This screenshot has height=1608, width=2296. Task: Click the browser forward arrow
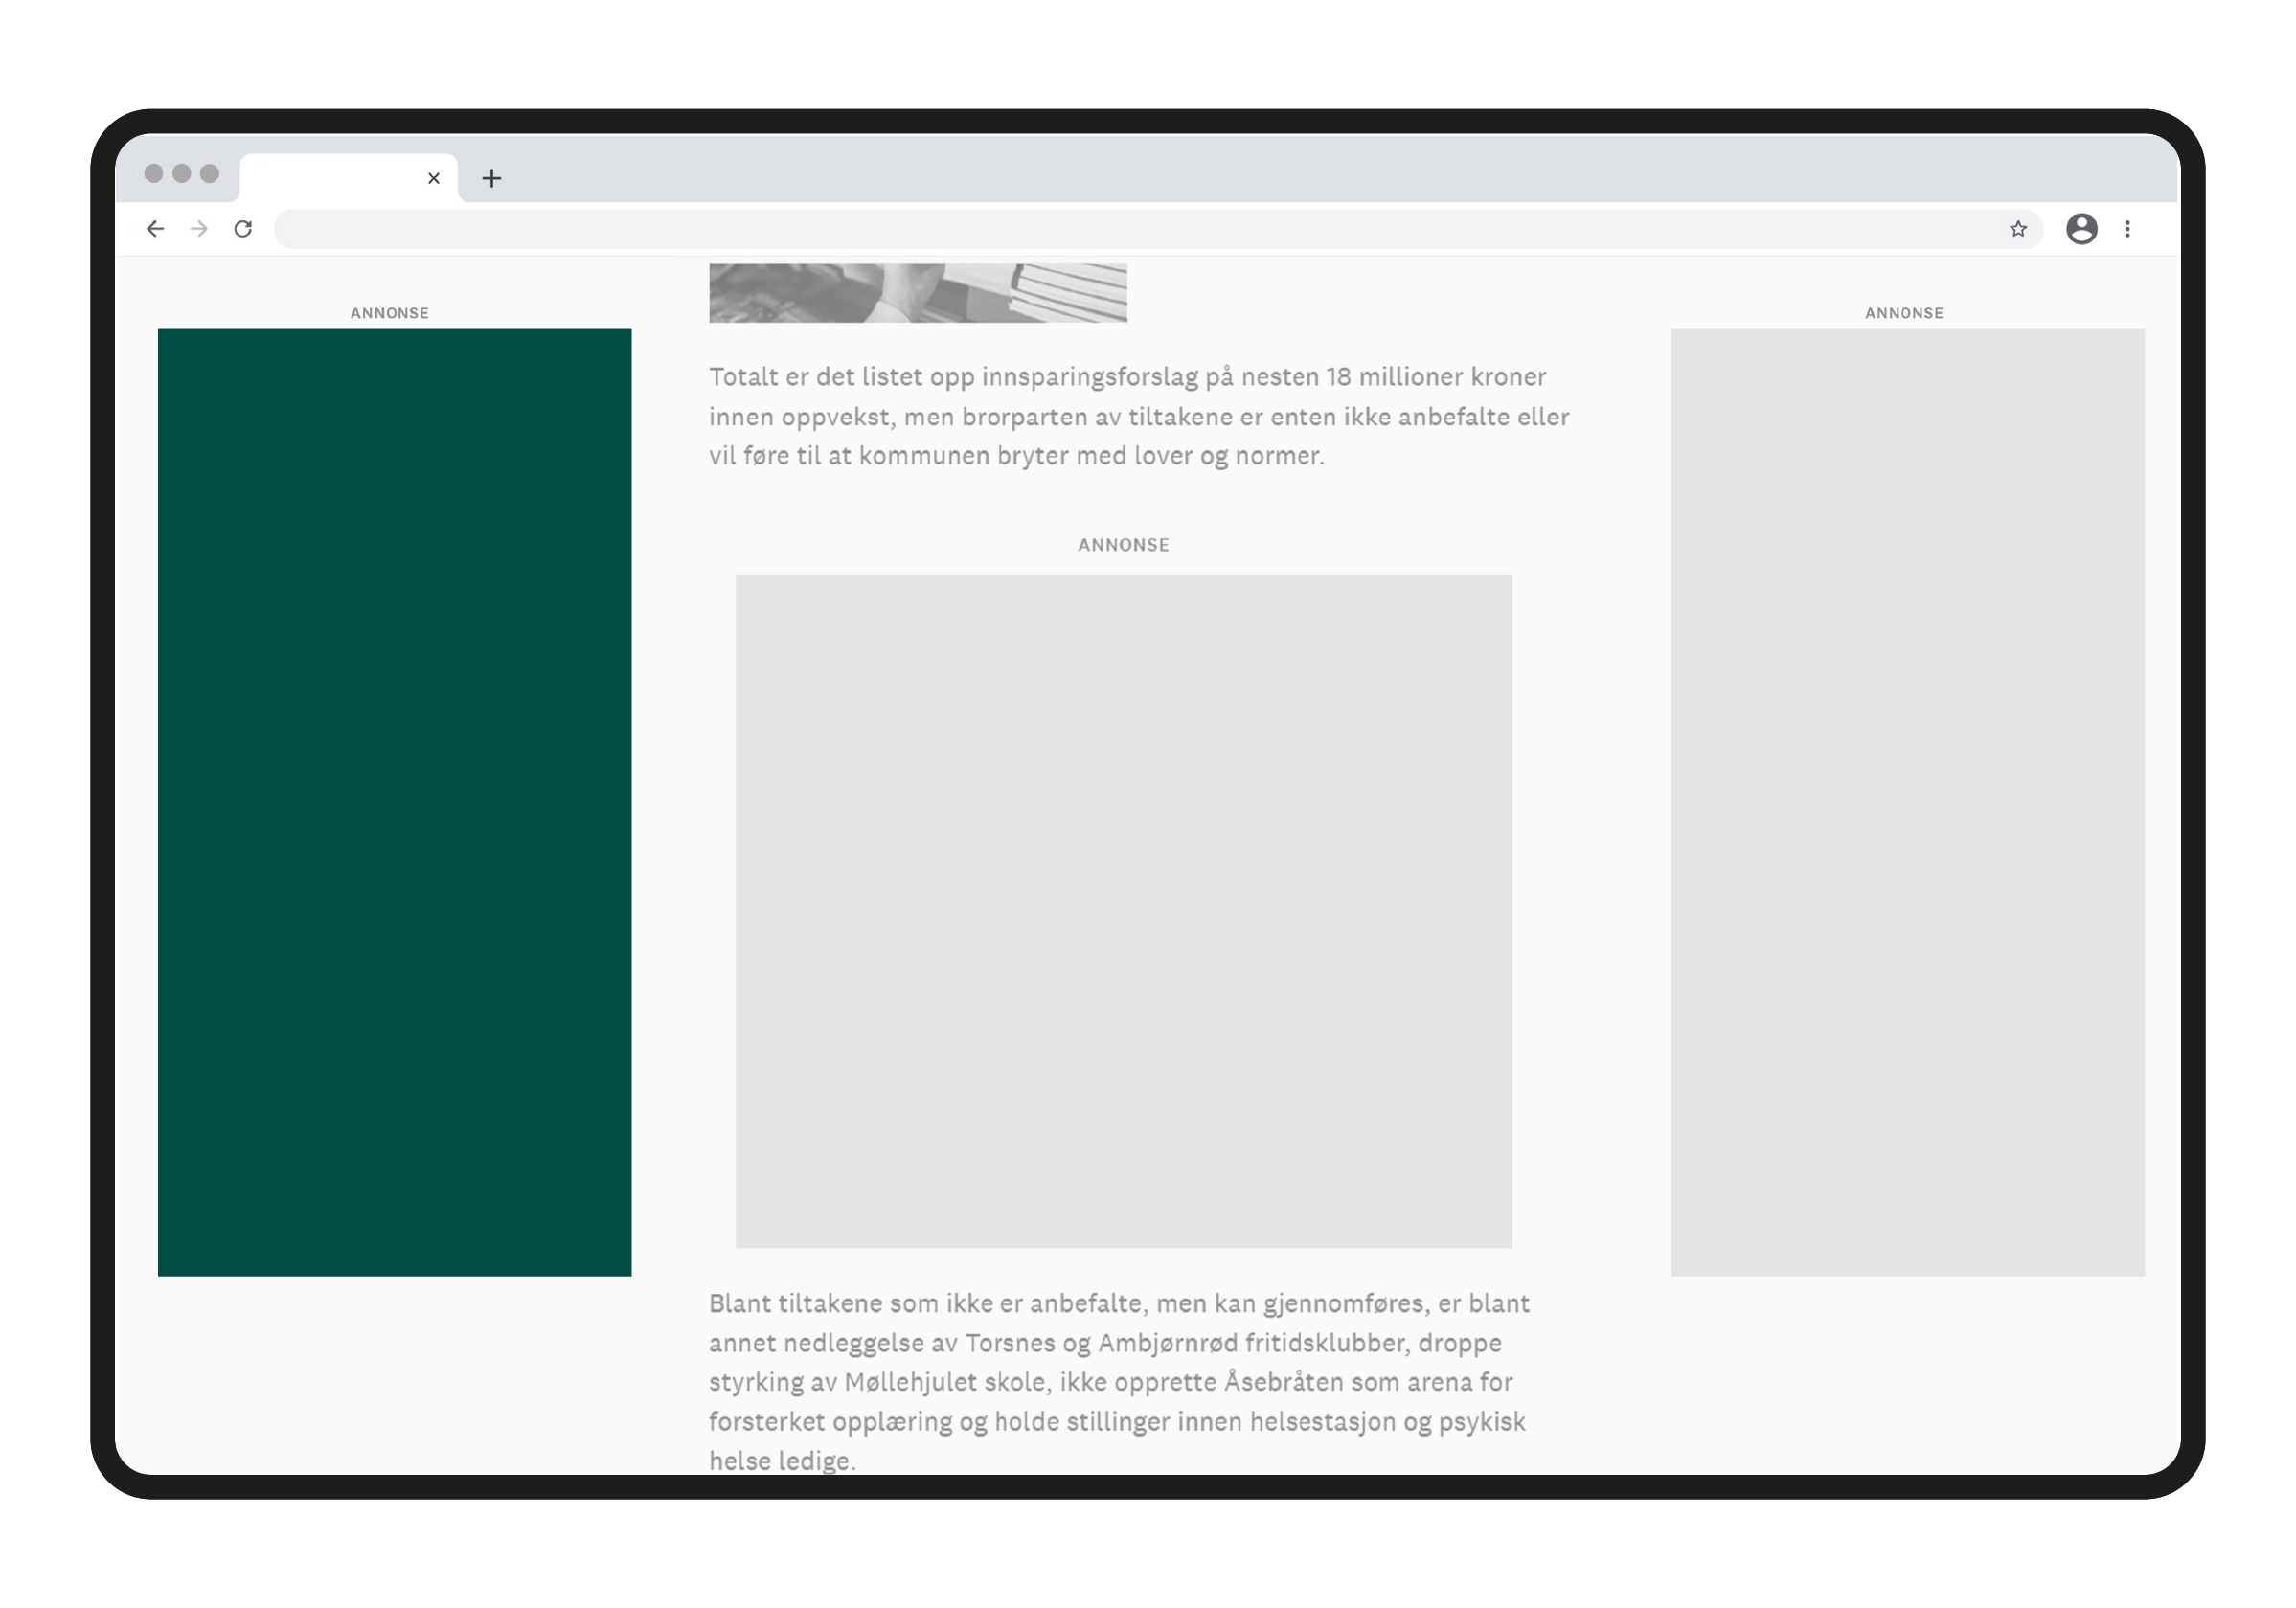point(199,229)
